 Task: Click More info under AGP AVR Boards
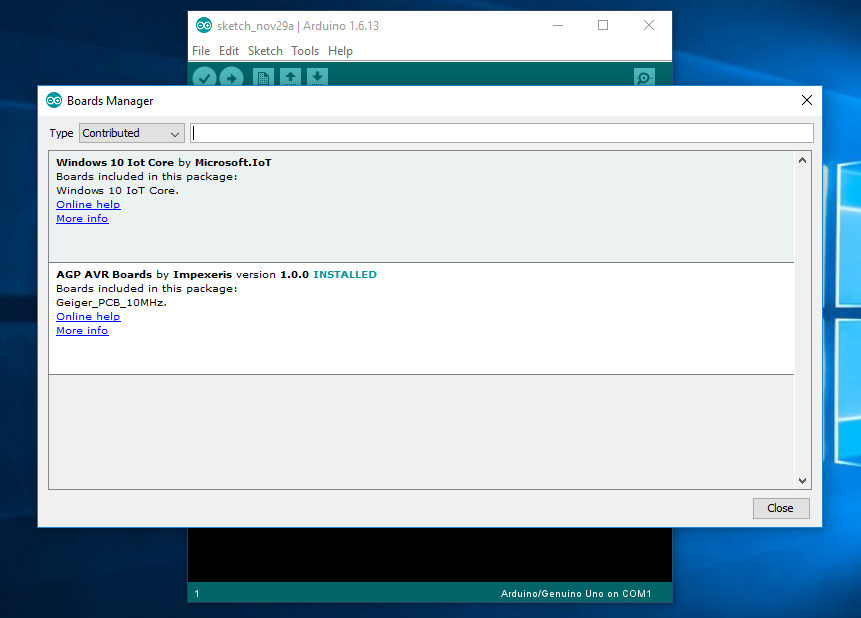coord(82,331)
